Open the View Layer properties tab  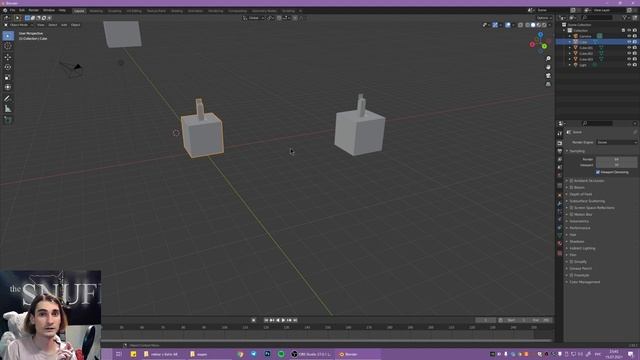point(560,160)
